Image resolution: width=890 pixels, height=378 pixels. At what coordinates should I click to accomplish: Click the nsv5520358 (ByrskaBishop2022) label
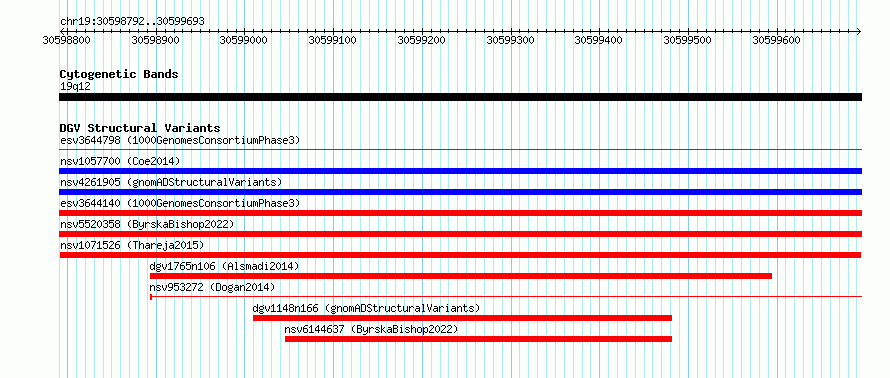tap(147, 224)
